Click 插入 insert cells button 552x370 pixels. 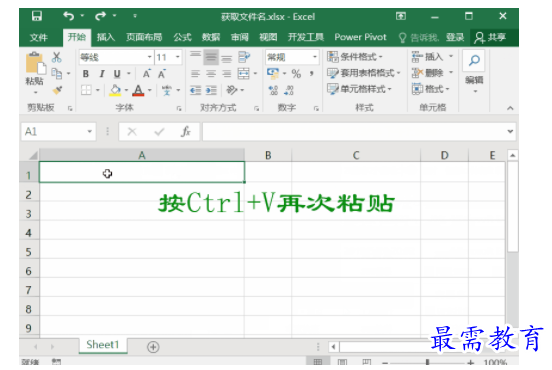pyautogui.click(x=427, y=57)
